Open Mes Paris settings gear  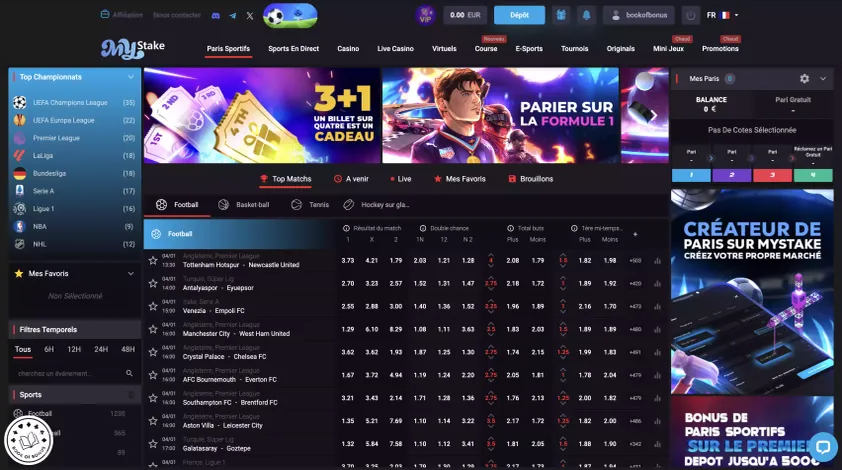click(x=804, y=78)
